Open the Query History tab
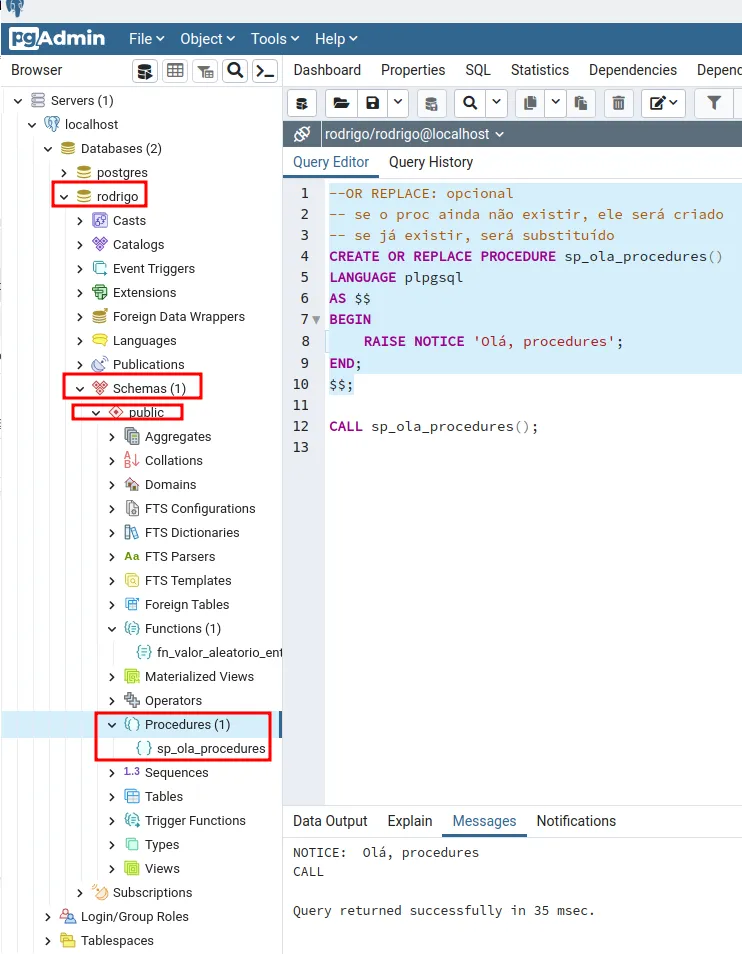The image size is (742, 954). click(431, 162)
